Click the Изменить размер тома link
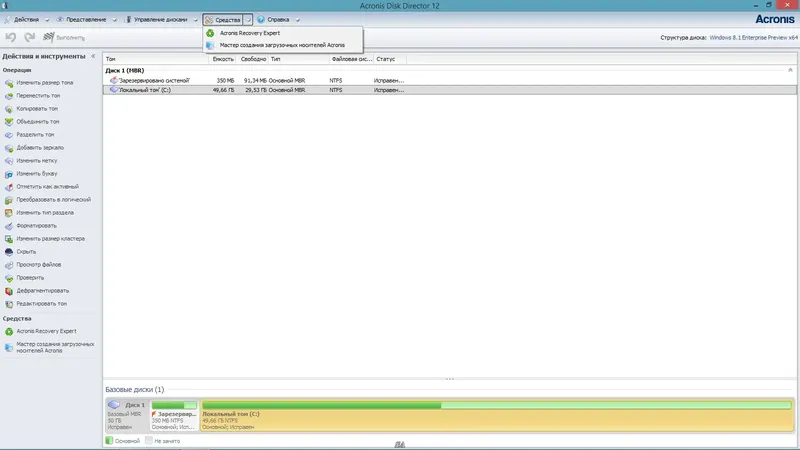This screenshot has width=800, height=450. (x=44, y=83)
